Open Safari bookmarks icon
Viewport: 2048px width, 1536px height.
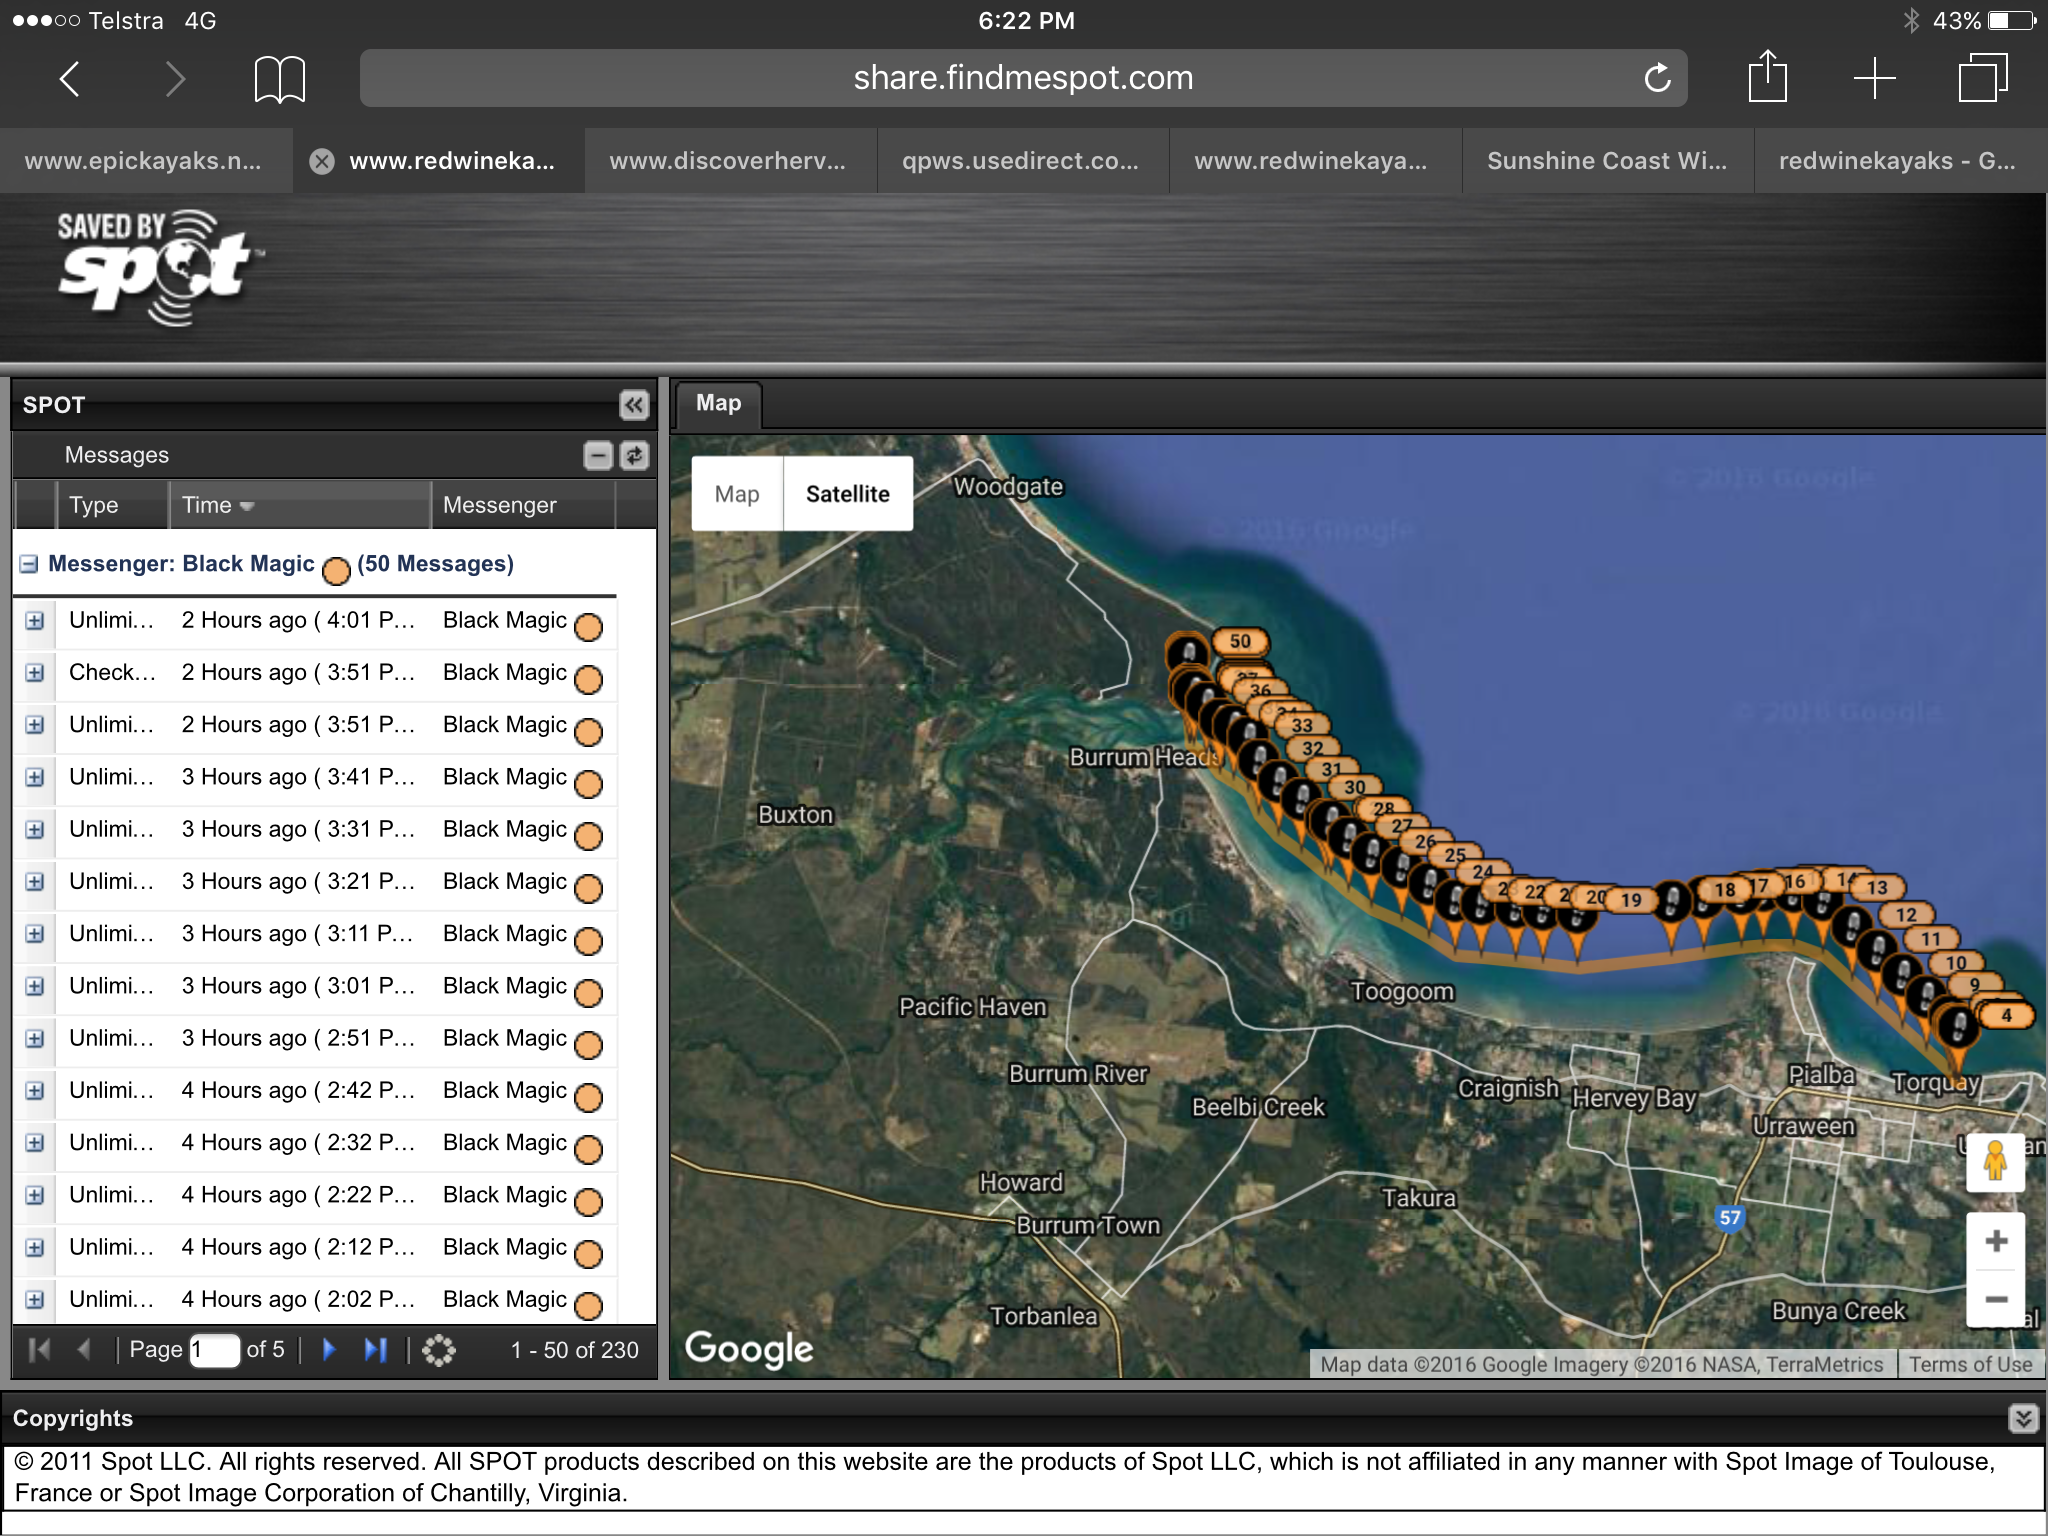click(279, 79)
